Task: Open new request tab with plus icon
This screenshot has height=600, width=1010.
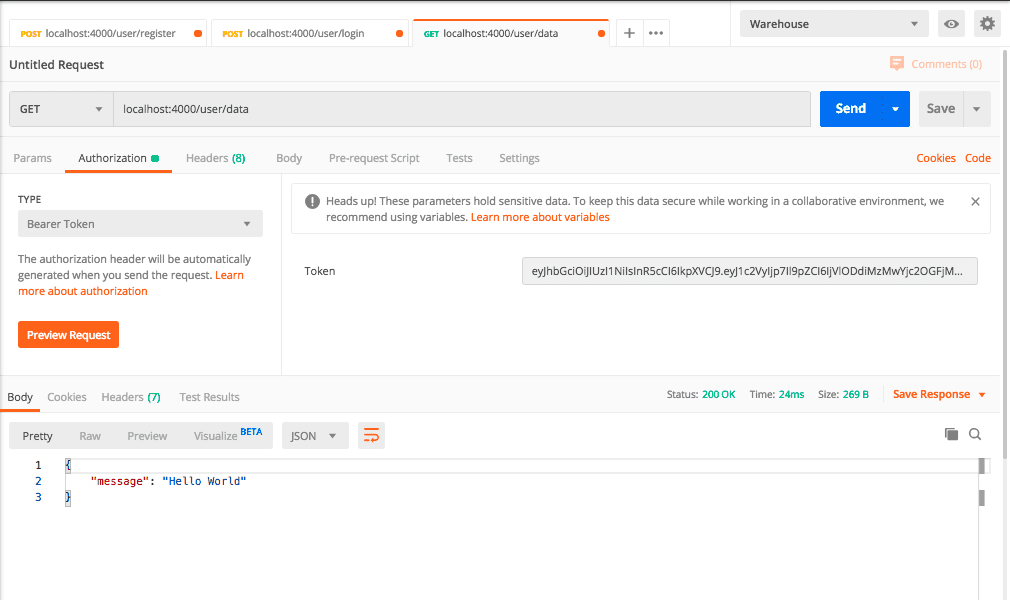Action: pos(629,33)
